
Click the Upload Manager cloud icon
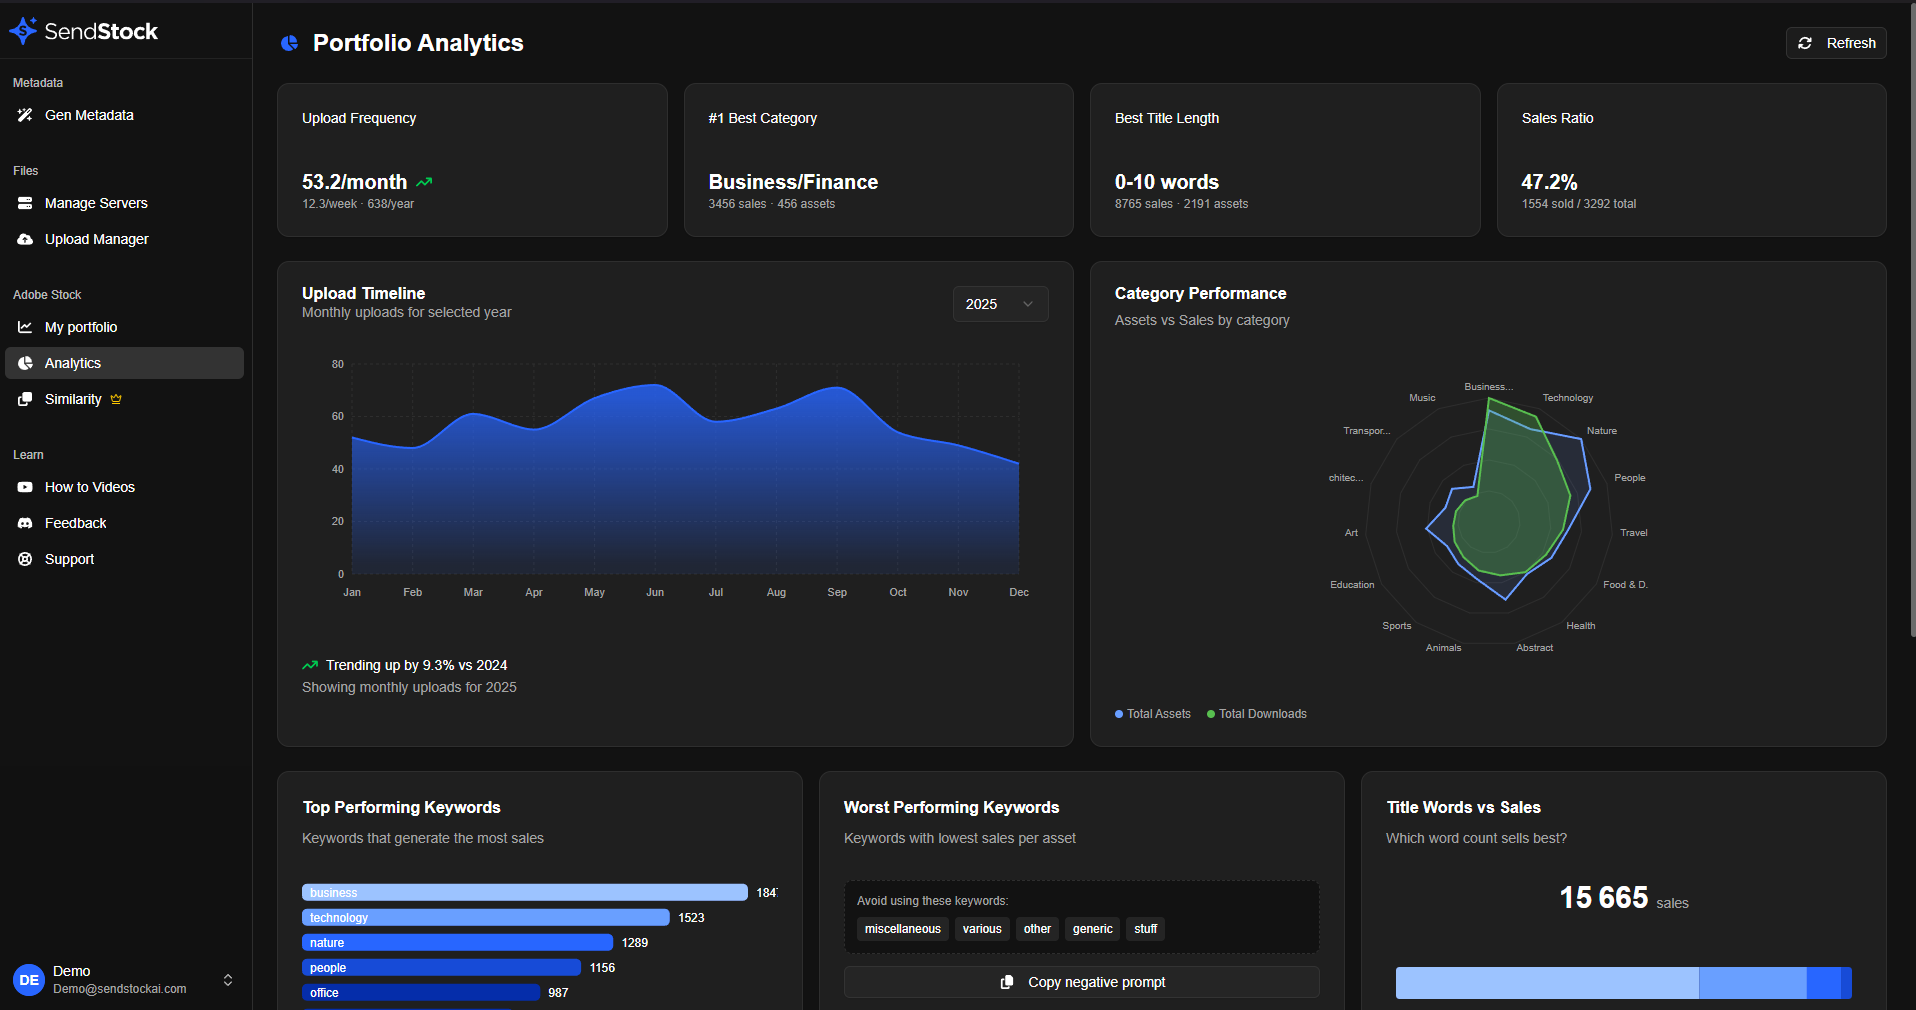(25, 239)
